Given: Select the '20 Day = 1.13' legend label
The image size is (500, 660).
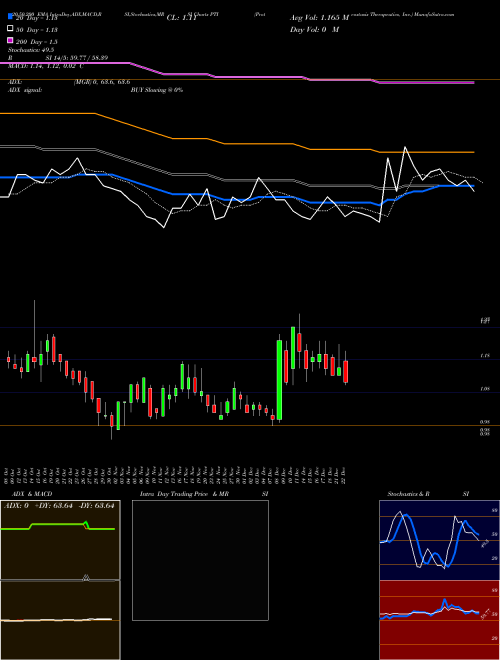Looking at the screenshot, I should [x=37, y=18].
